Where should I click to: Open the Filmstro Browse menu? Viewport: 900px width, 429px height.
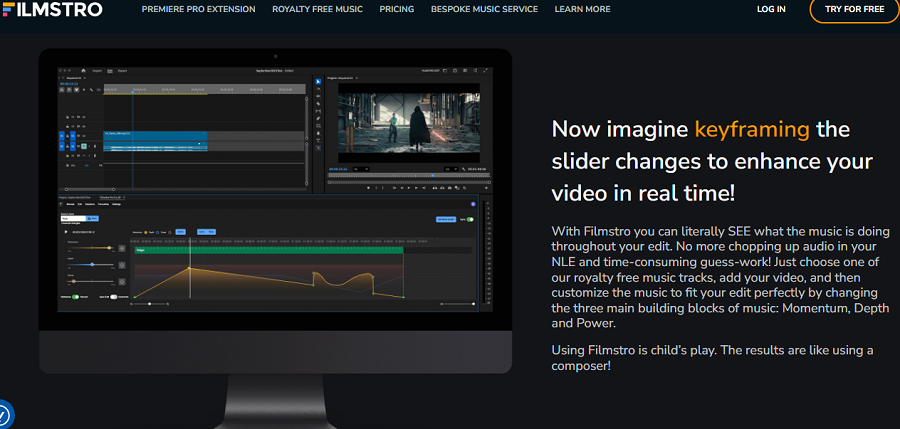pyautogui.click(x=70, y=204)
